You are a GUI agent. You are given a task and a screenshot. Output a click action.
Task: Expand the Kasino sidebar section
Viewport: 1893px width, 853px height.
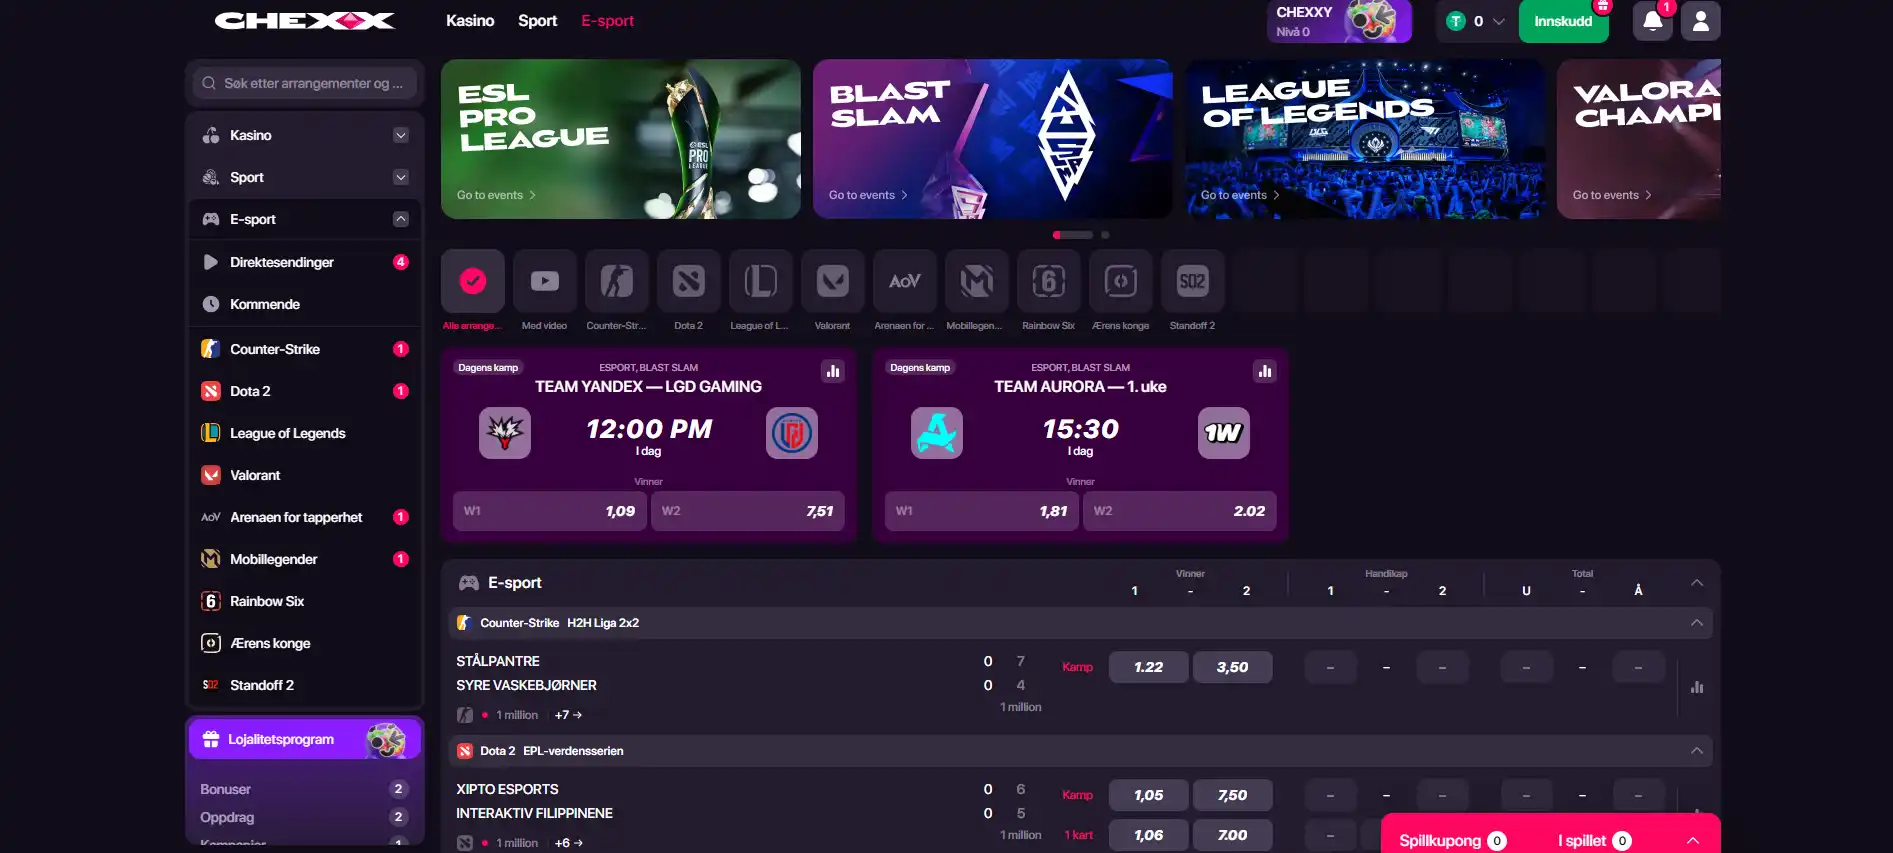coord(401,135)
